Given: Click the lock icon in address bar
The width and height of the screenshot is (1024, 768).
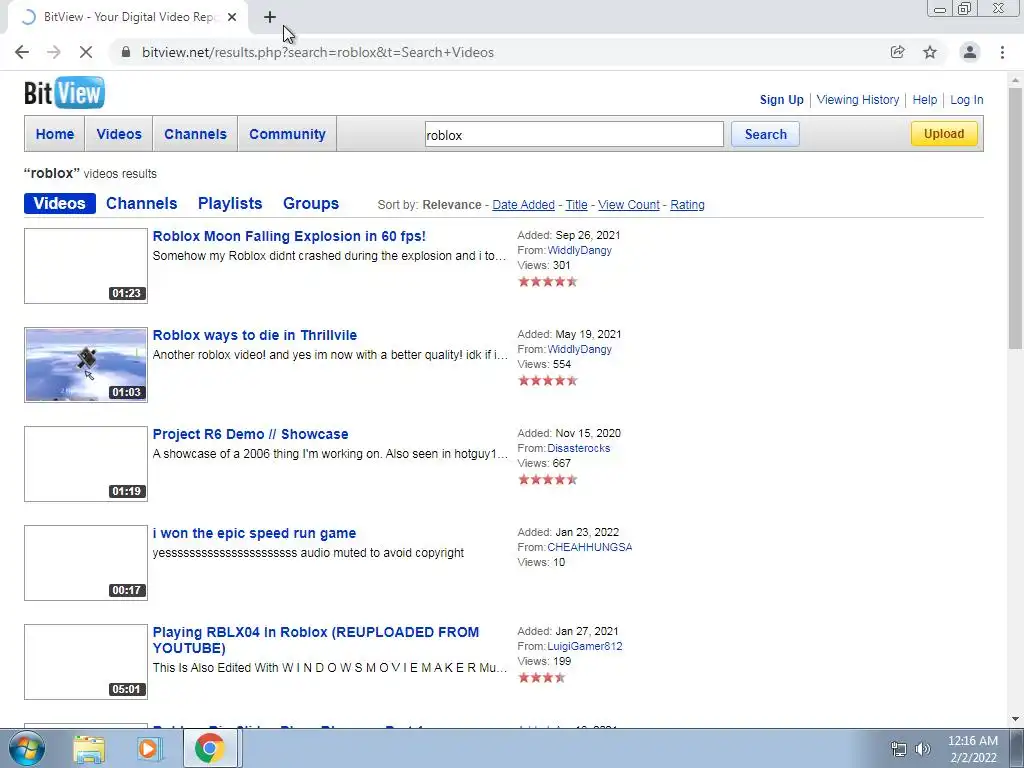Looking at the screenshot, I should tap(126, 52).
